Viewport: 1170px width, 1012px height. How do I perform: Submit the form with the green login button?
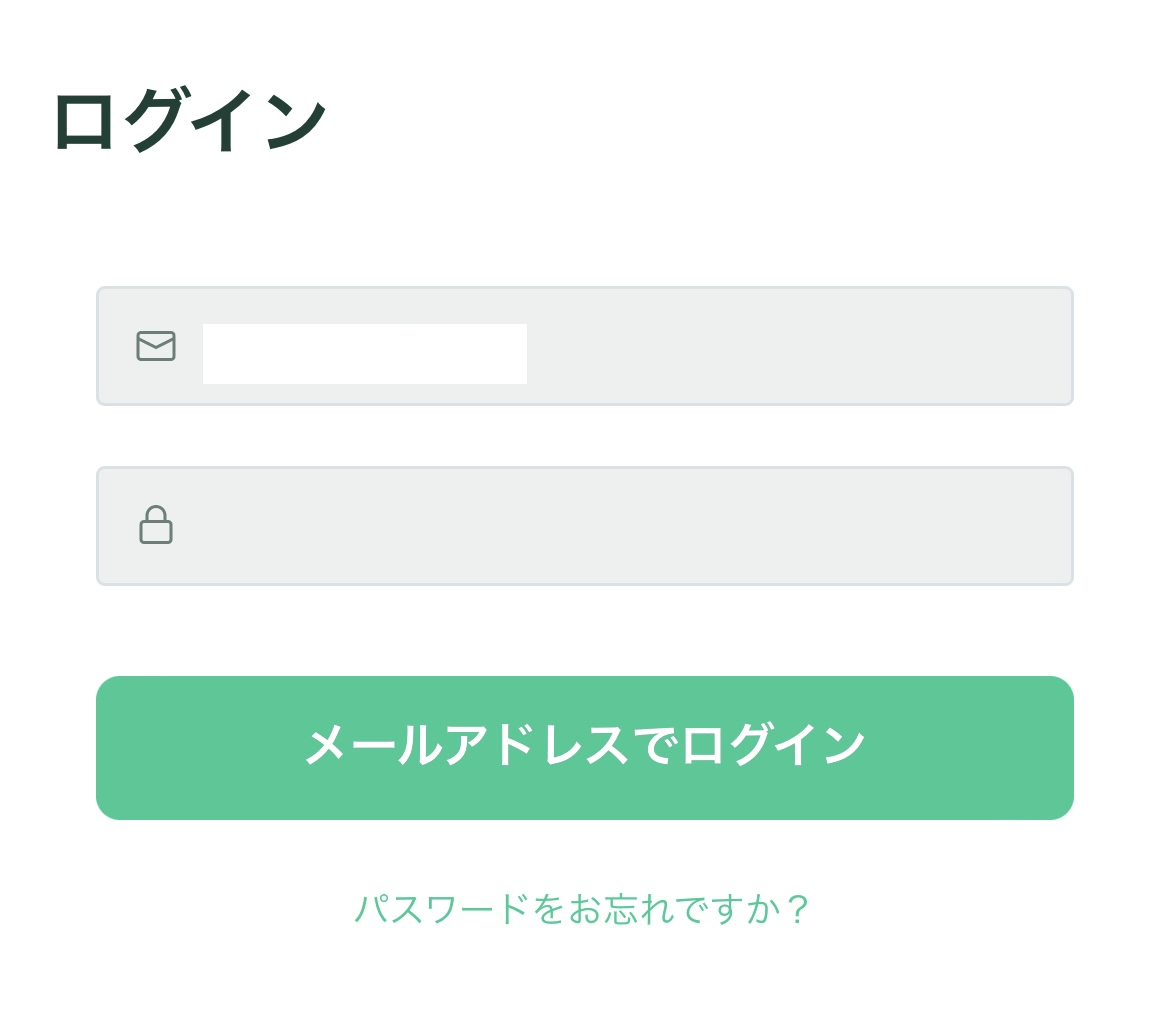click(584, 748)
